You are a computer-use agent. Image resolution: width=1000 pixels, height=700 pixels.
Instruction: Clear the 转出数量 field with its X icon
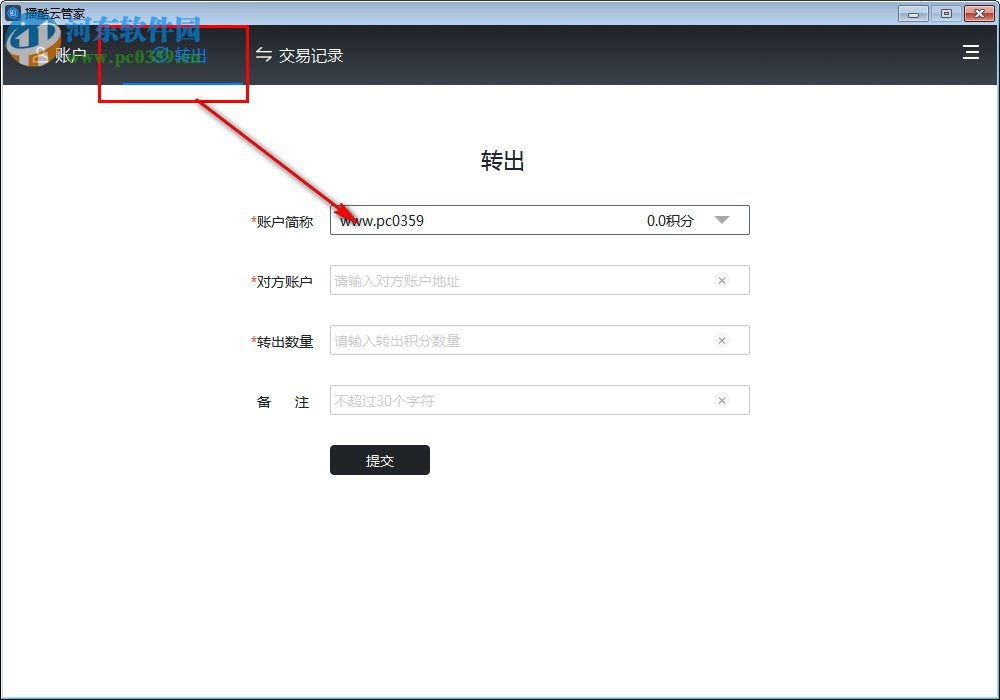point(722,340)
